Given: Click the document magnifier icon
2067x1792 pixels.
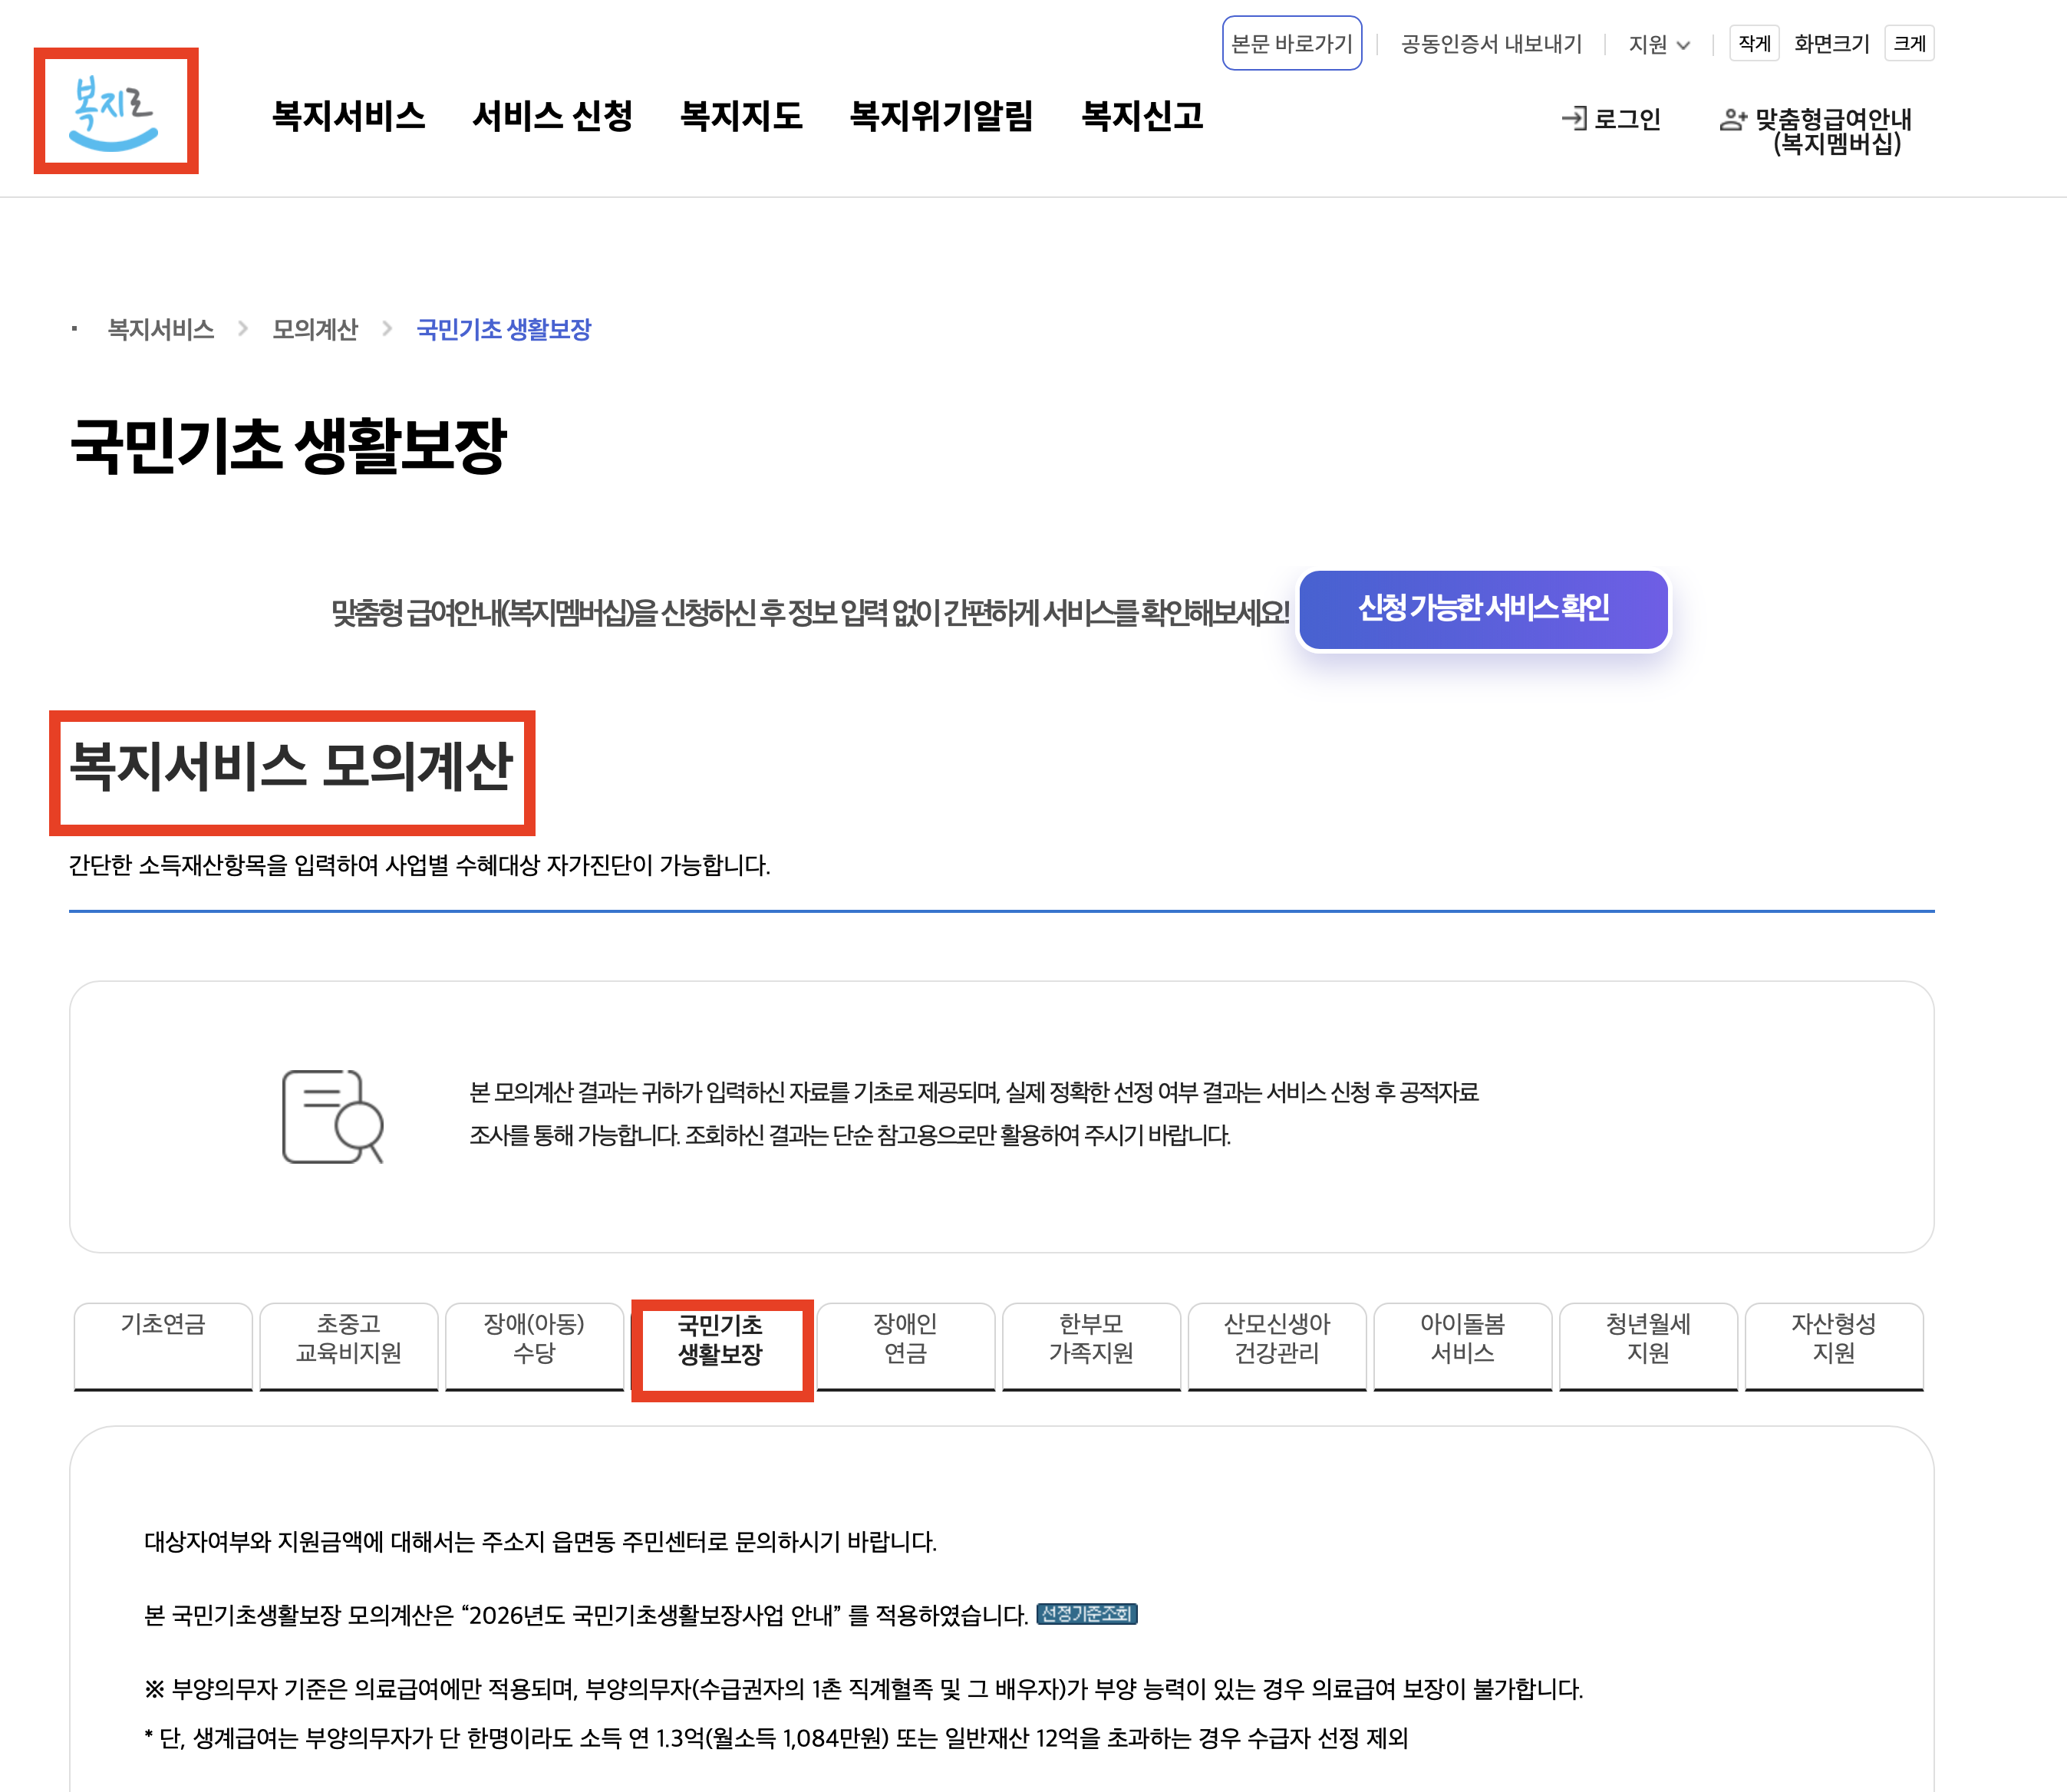Looking at the screenshot, I should (332, 1116).
